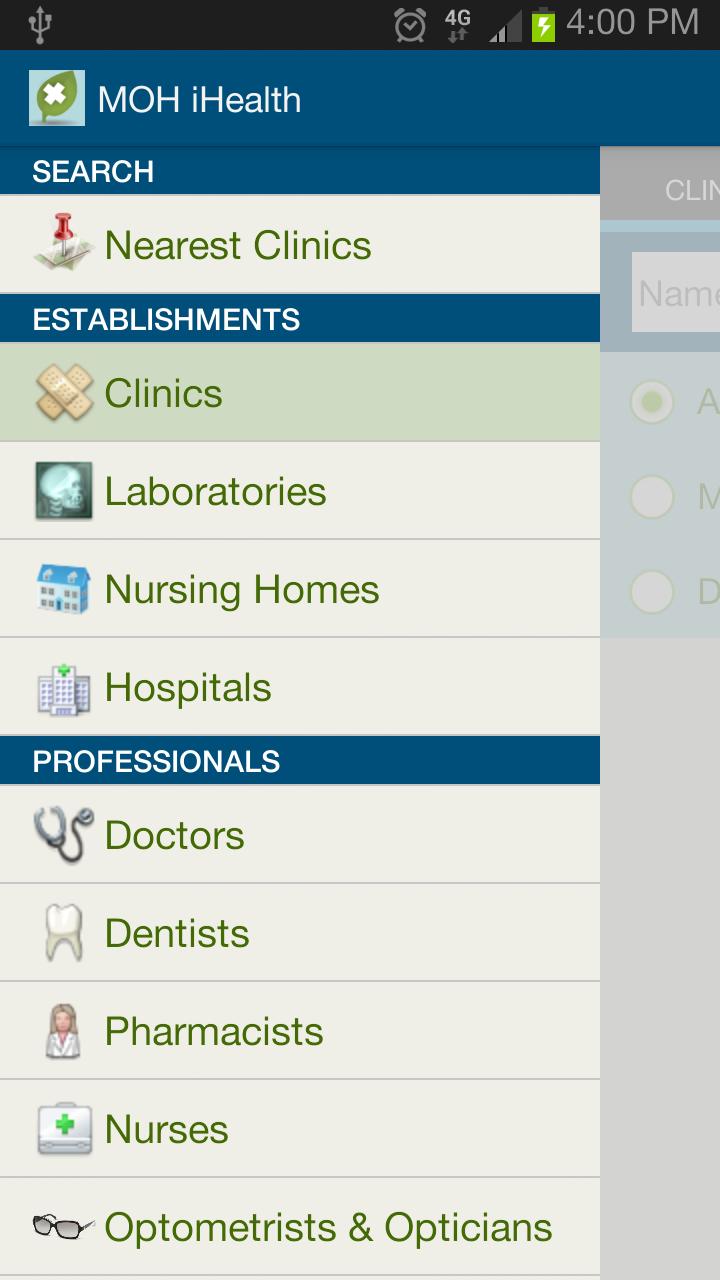Click the Nurses first-aid kit icon
The height and width of the screenshot is (1280, 720).
click(62, 1128)
